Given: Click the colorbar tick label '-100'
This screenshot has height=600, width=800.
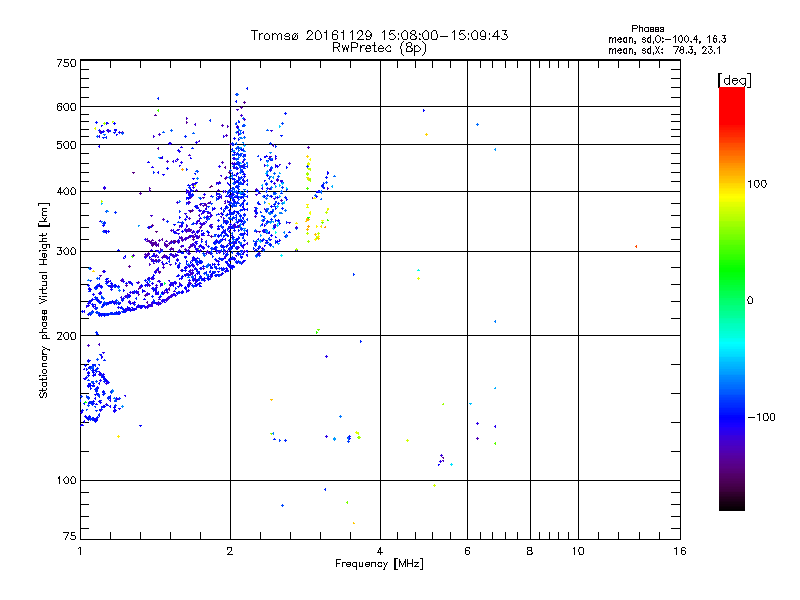Looking at the screenshot, I should (762, 417).
